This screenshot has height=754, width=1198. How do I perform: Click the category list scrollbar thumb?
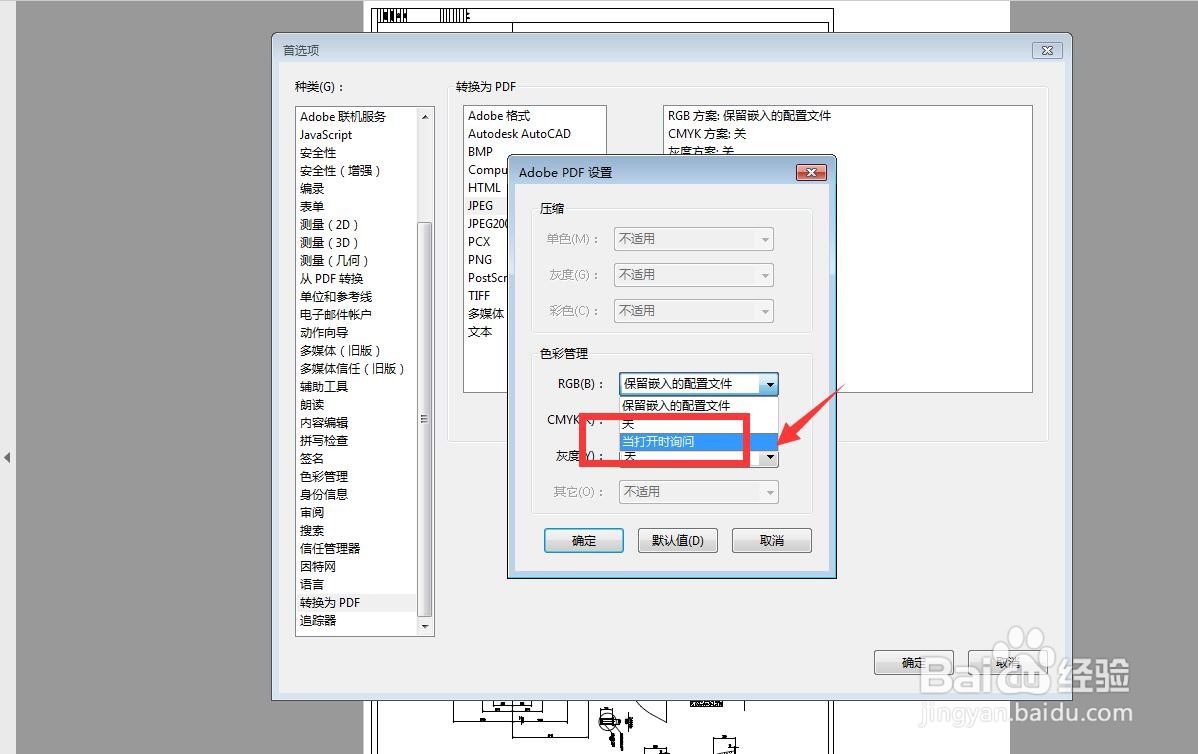click(426, 419)
